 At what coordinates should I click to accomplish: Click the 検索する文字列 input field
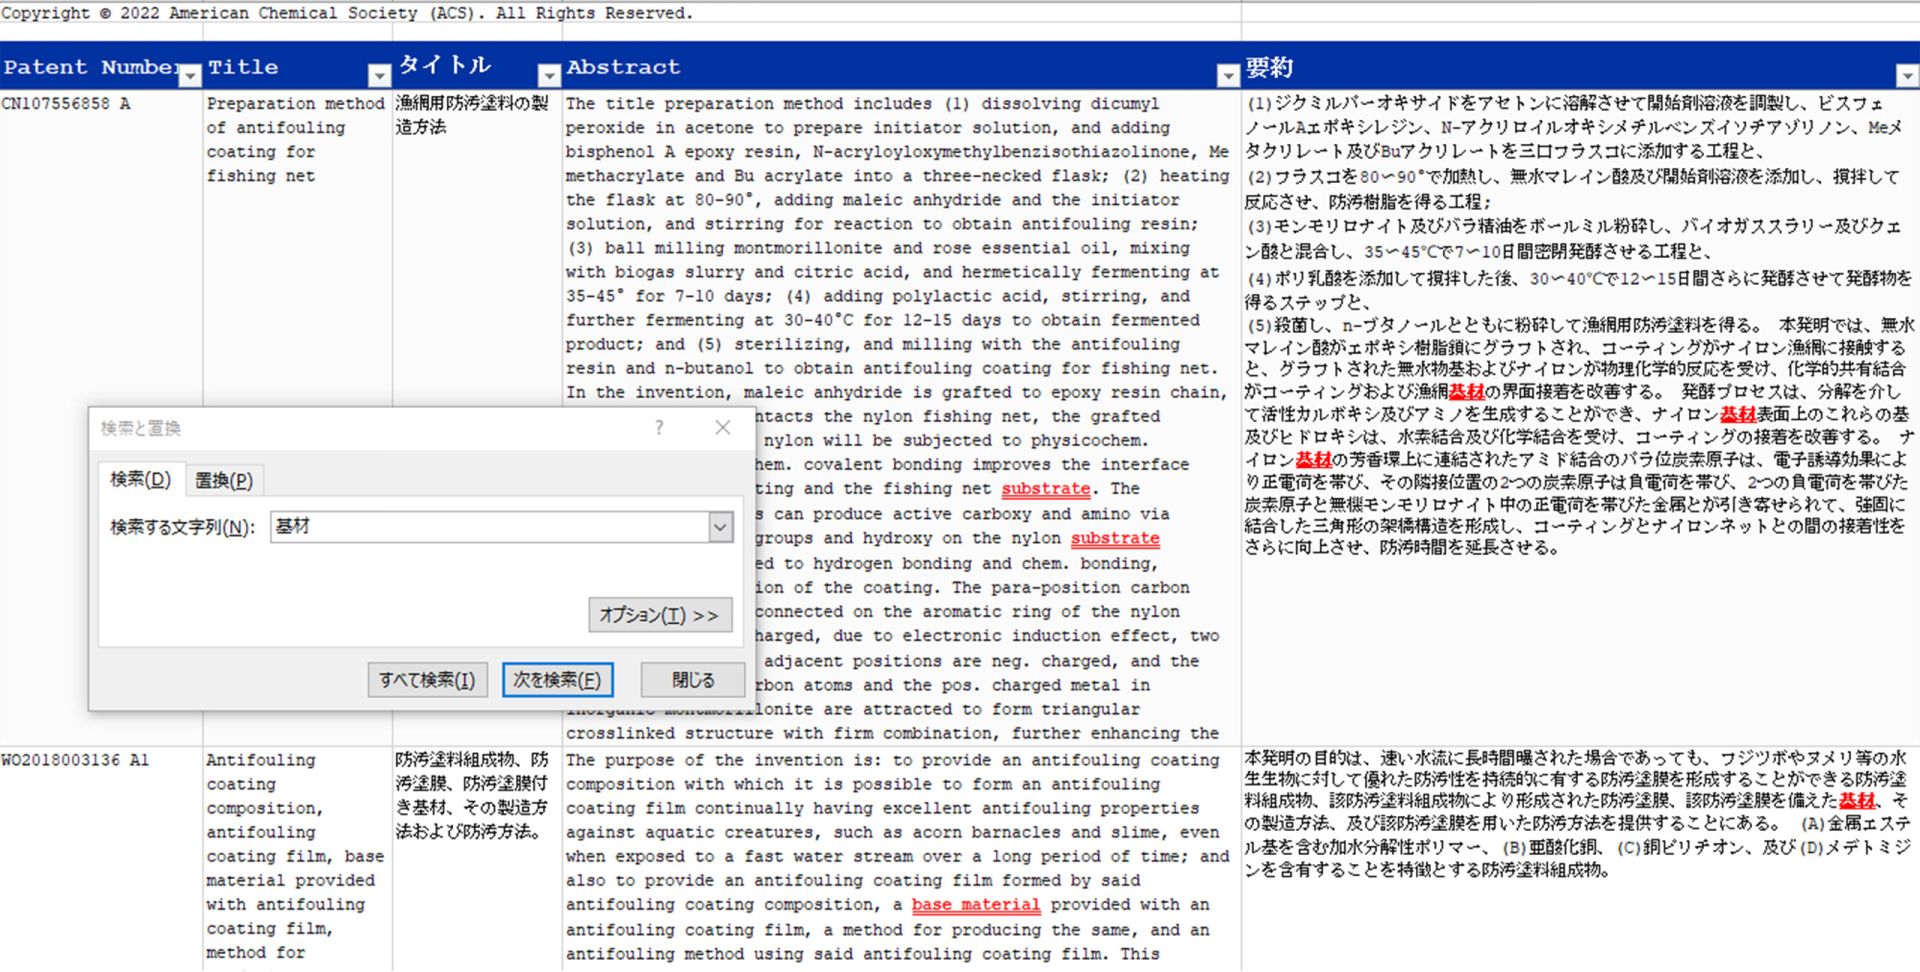(x=490, y=527)
